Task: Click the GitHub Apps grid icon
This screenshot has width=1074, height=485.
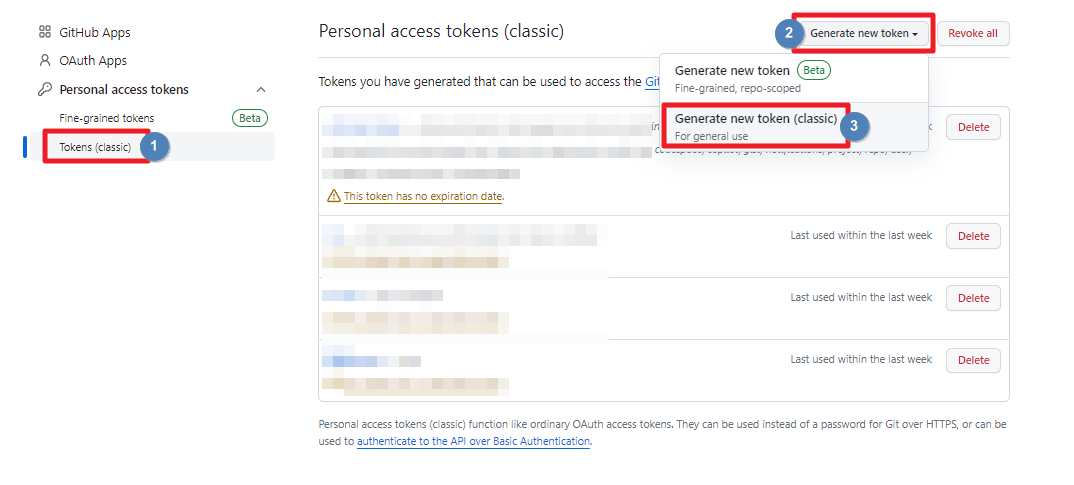Action: pyautogui.click(x=44, y=32)
